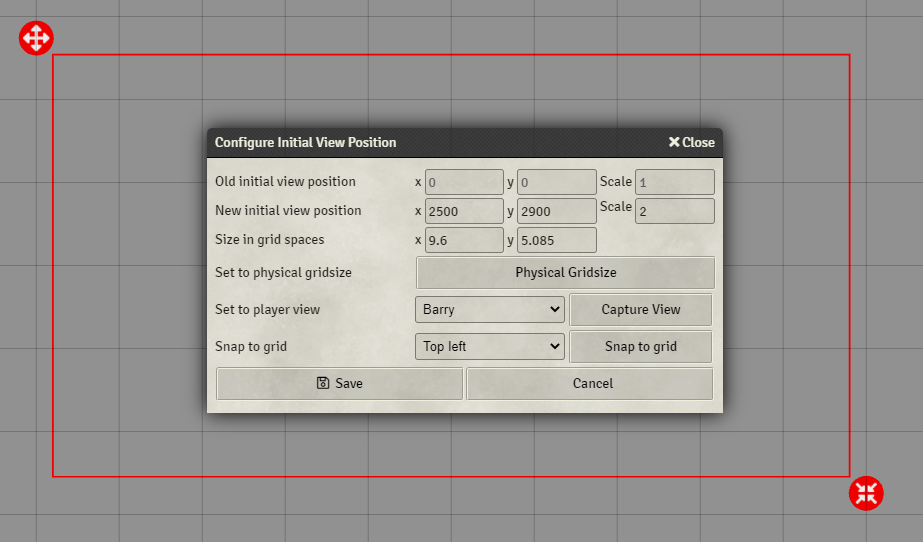Focus the grid size x field 9.6
The image size is (923, 542).
click(x=464, y=240)
